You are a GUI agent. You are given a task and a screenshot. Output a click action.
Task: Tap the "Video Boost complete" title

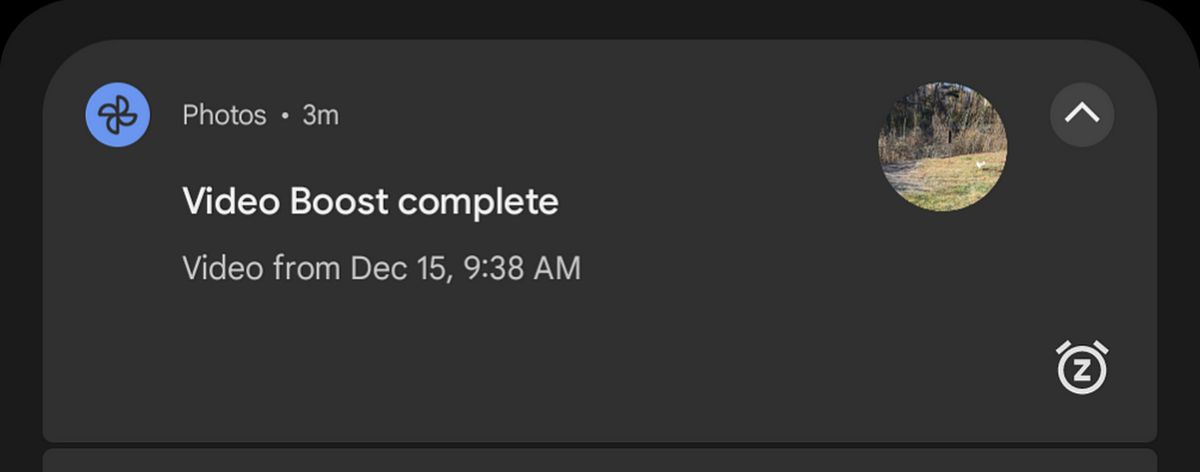pyautogui.click(x=370, y=202)
